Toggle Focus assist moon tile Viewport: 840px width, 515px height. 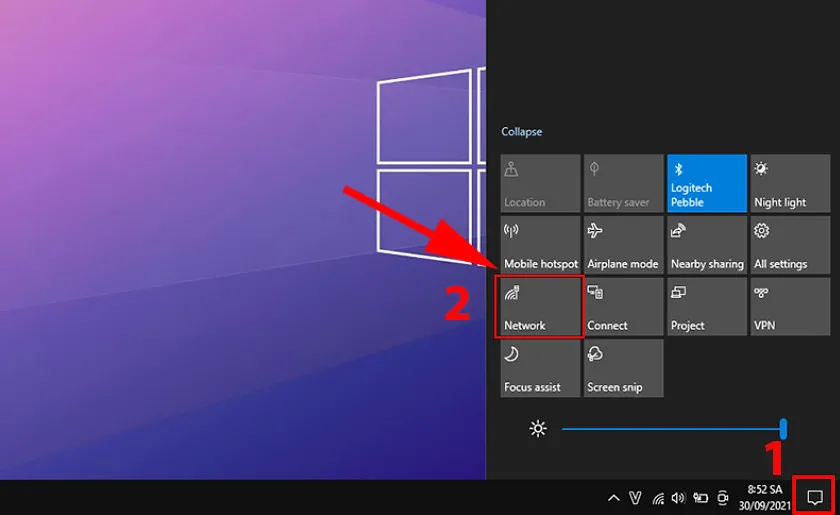tap(540, 369)
